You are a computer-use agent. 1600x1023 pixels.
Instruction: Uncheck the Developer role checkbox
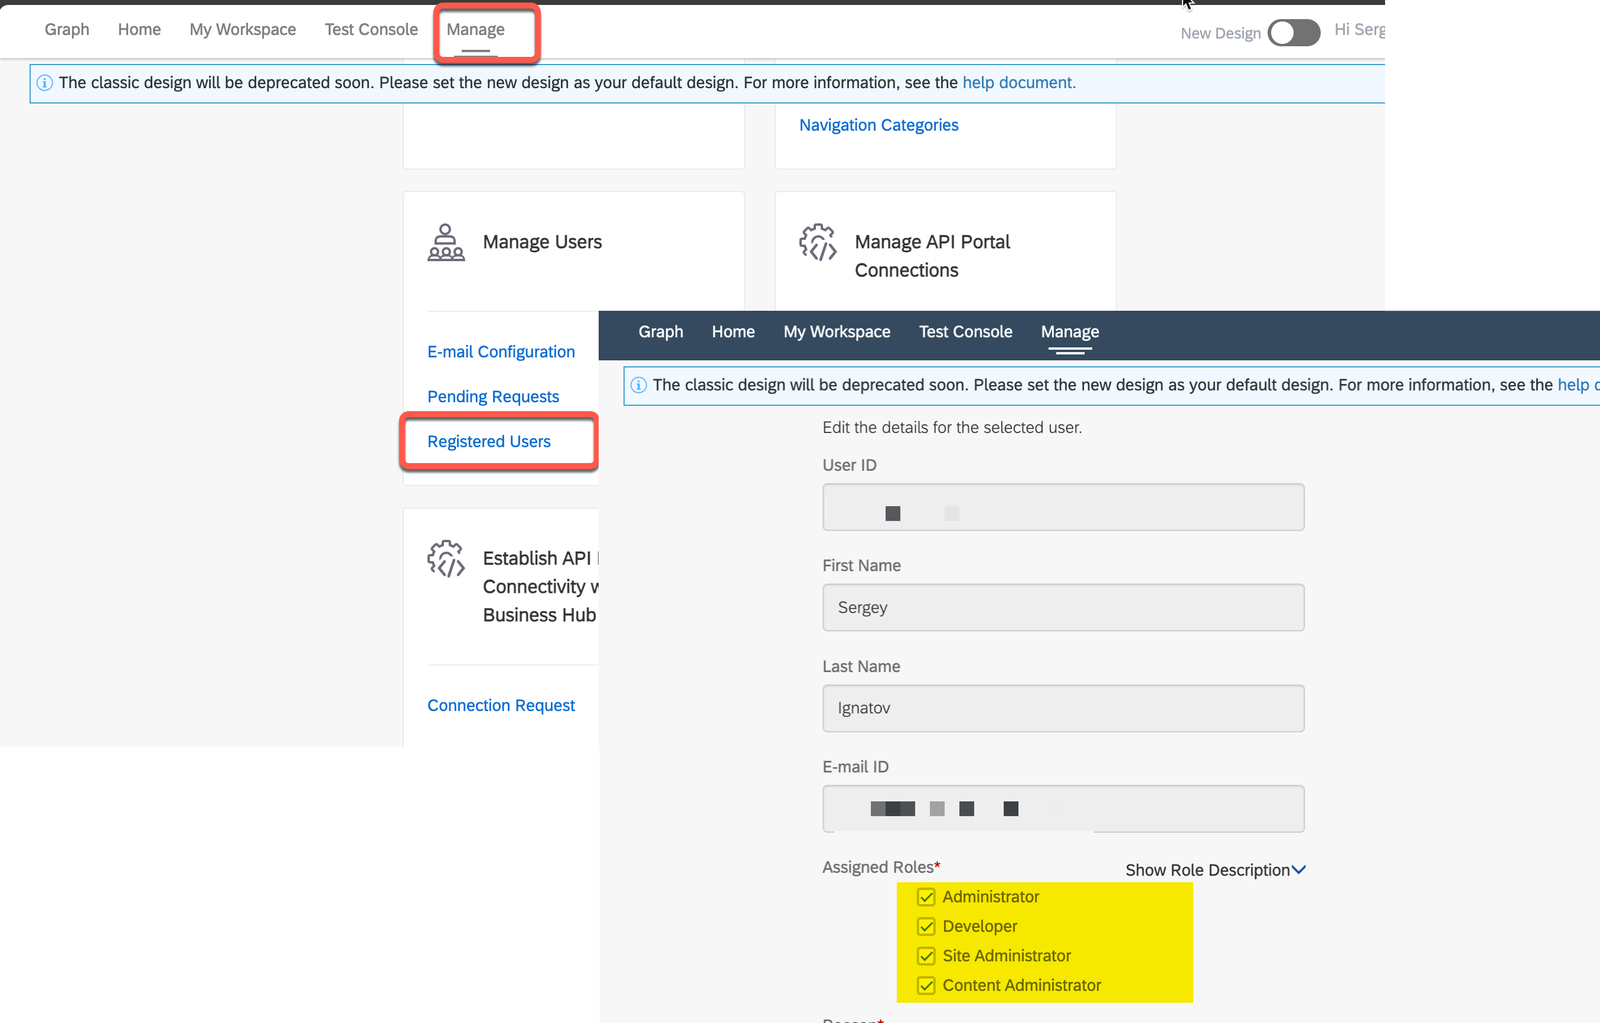pyautogui.click(x=926, y=926)
